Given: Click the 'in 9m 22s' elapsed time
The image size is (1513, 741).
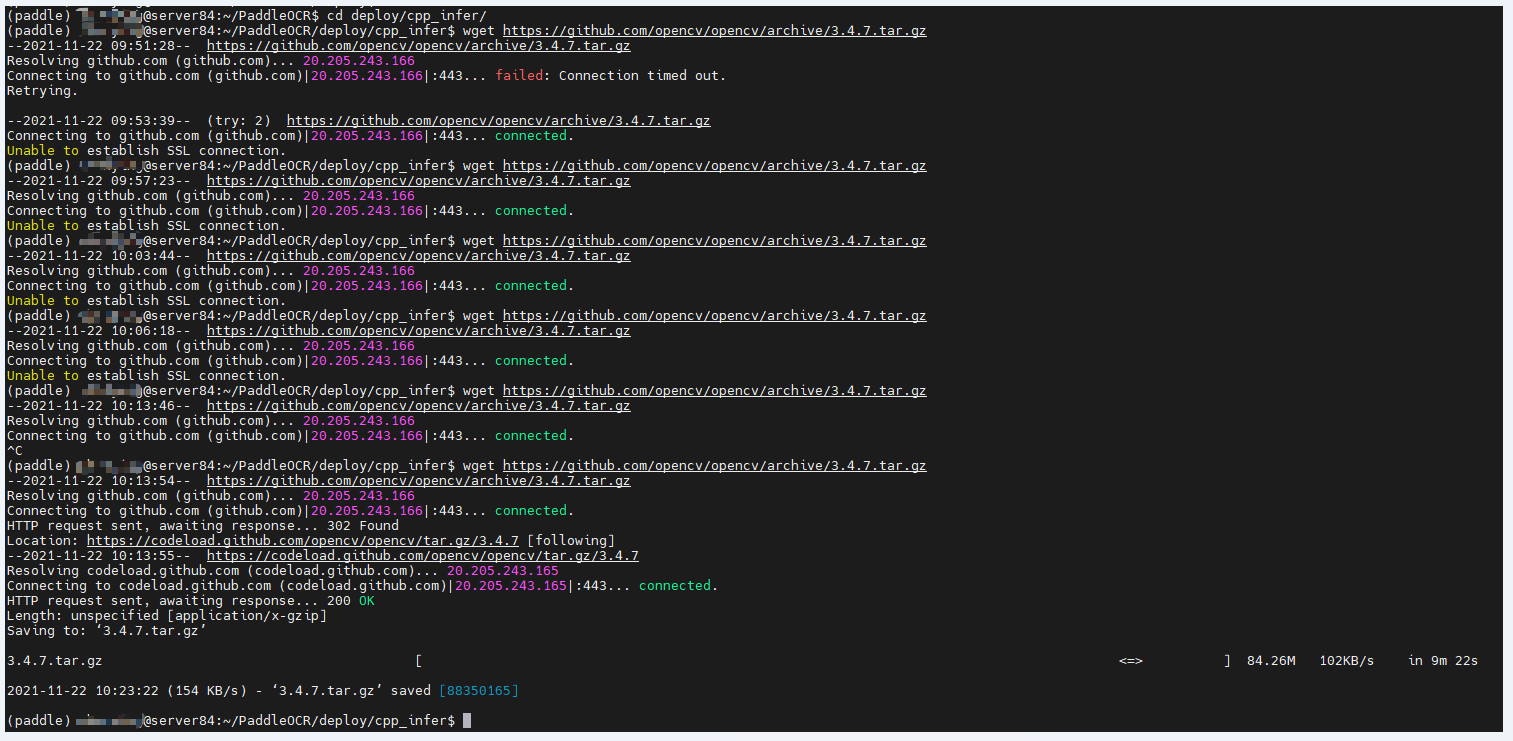Looking at the screenshot, I should coord(1443,661).
